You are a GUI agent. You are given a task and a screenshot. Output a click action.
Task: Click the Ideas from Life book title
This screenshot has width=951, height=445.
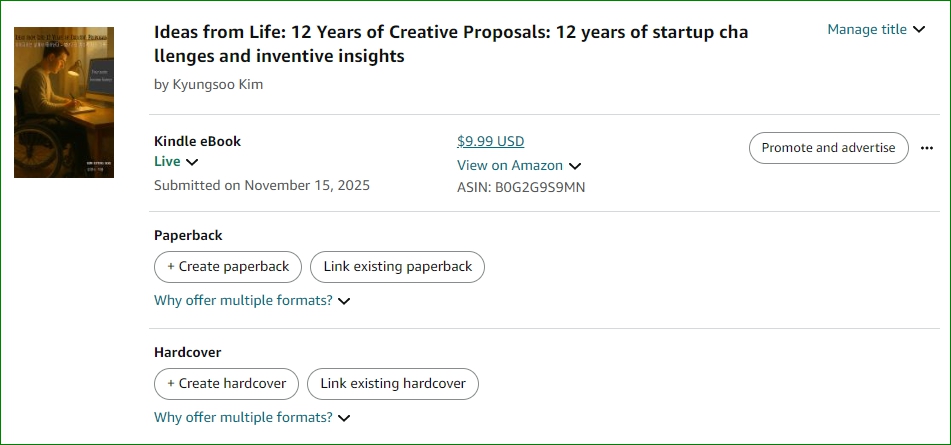click(450, 44)
